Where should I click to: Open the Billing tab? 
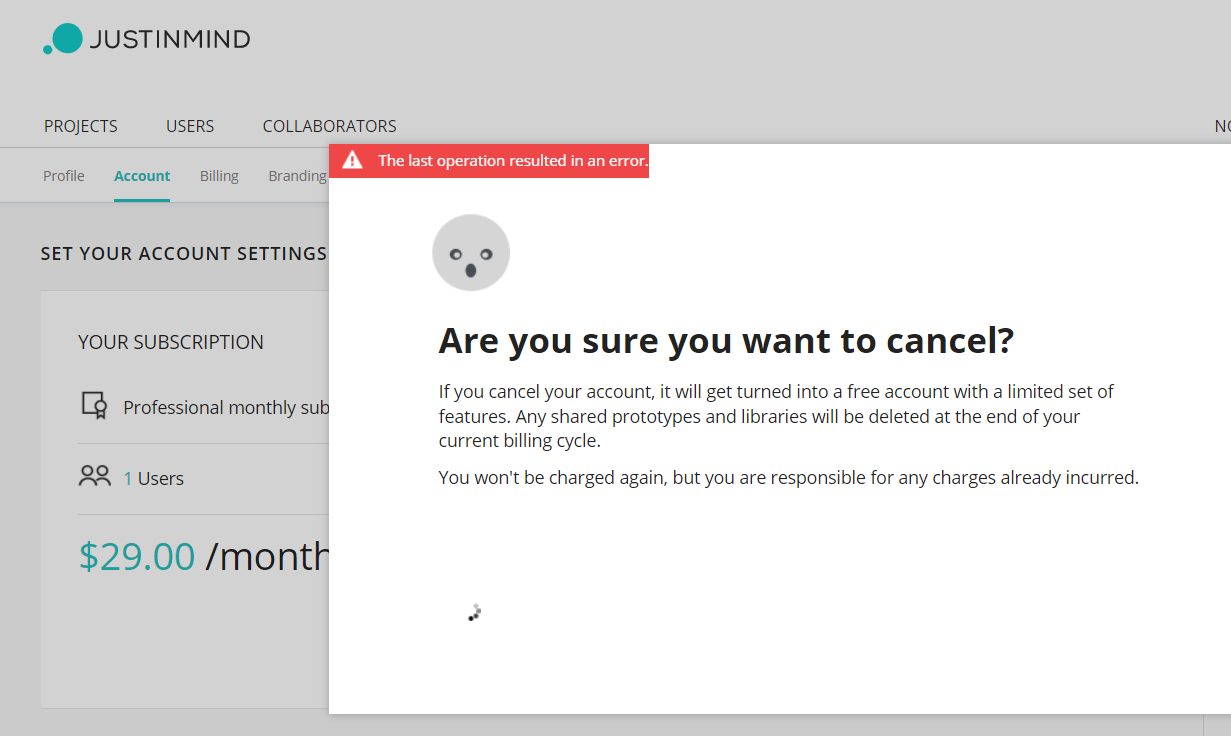click(219, 176)
